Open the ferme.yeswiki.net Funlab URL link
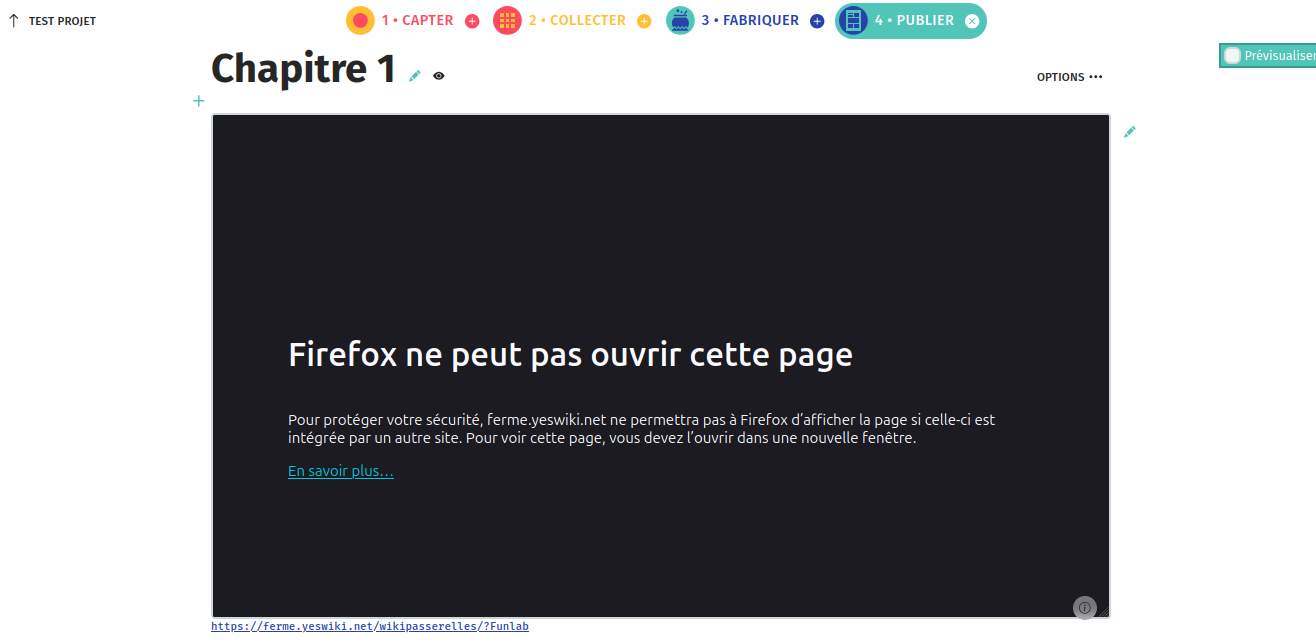Viewport: 1316px width, 643px height. tap(369, 627)
